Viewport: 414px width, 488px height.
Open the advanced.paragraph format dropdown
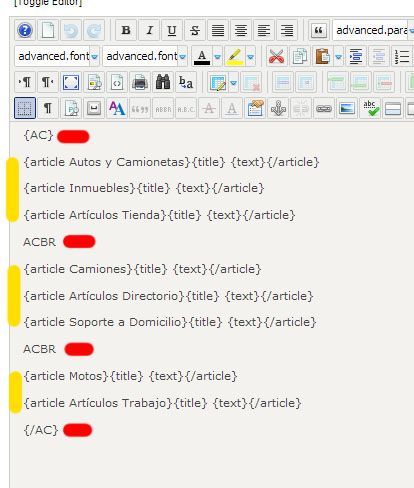click(x=373, y=30)
